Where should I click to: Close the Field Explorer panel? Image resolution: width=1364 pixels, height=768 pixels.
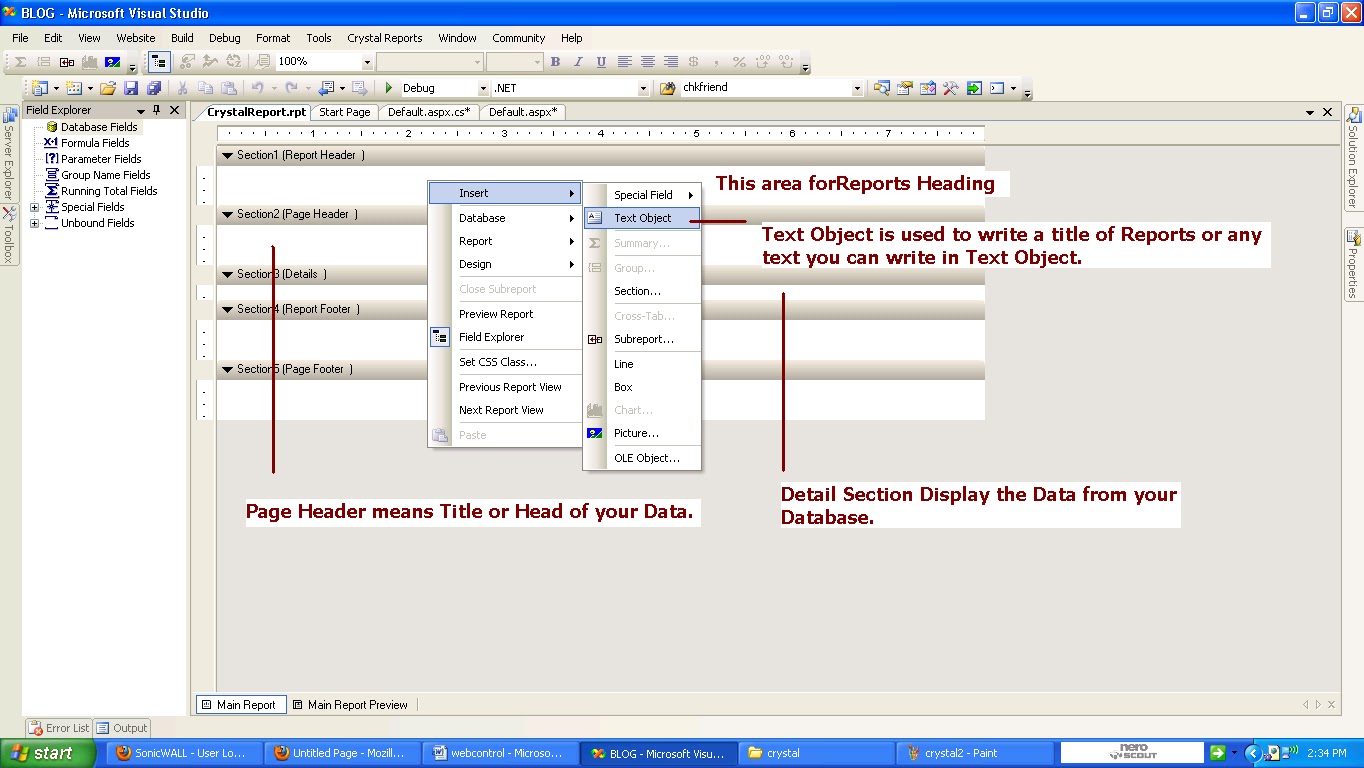[174, 110]
